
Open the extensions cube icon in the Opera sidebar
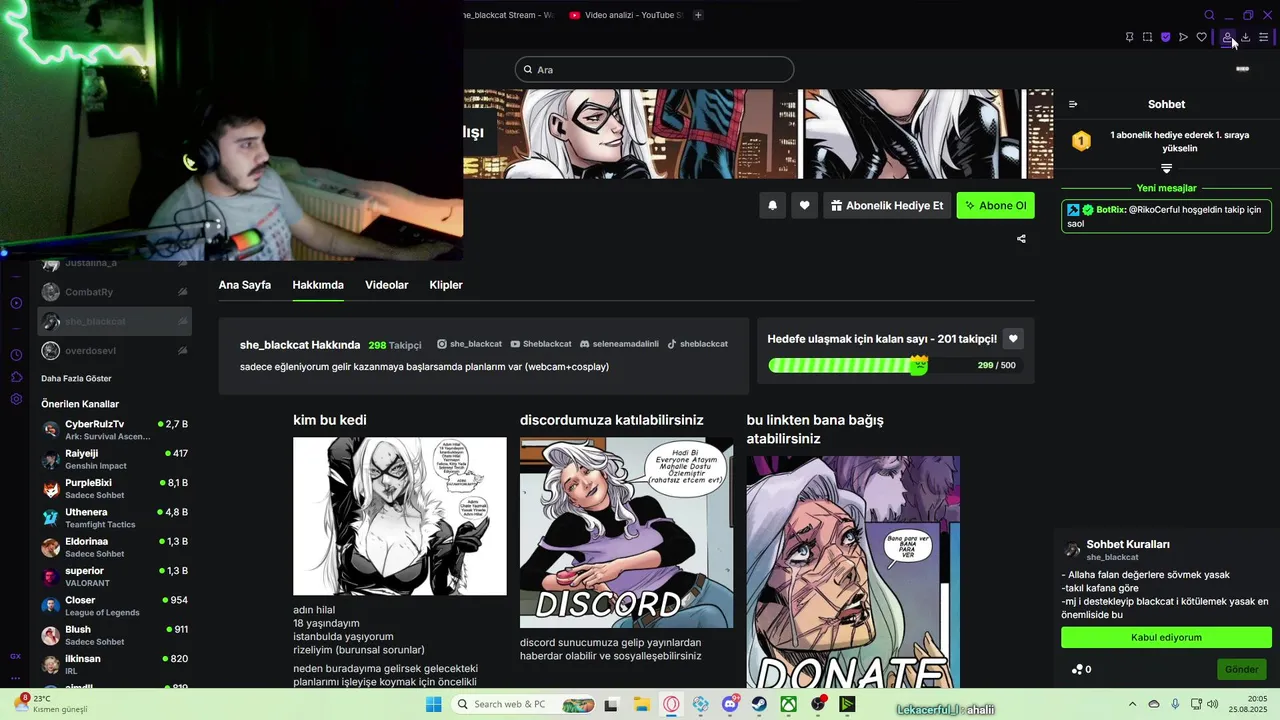(x=16, y=377)
